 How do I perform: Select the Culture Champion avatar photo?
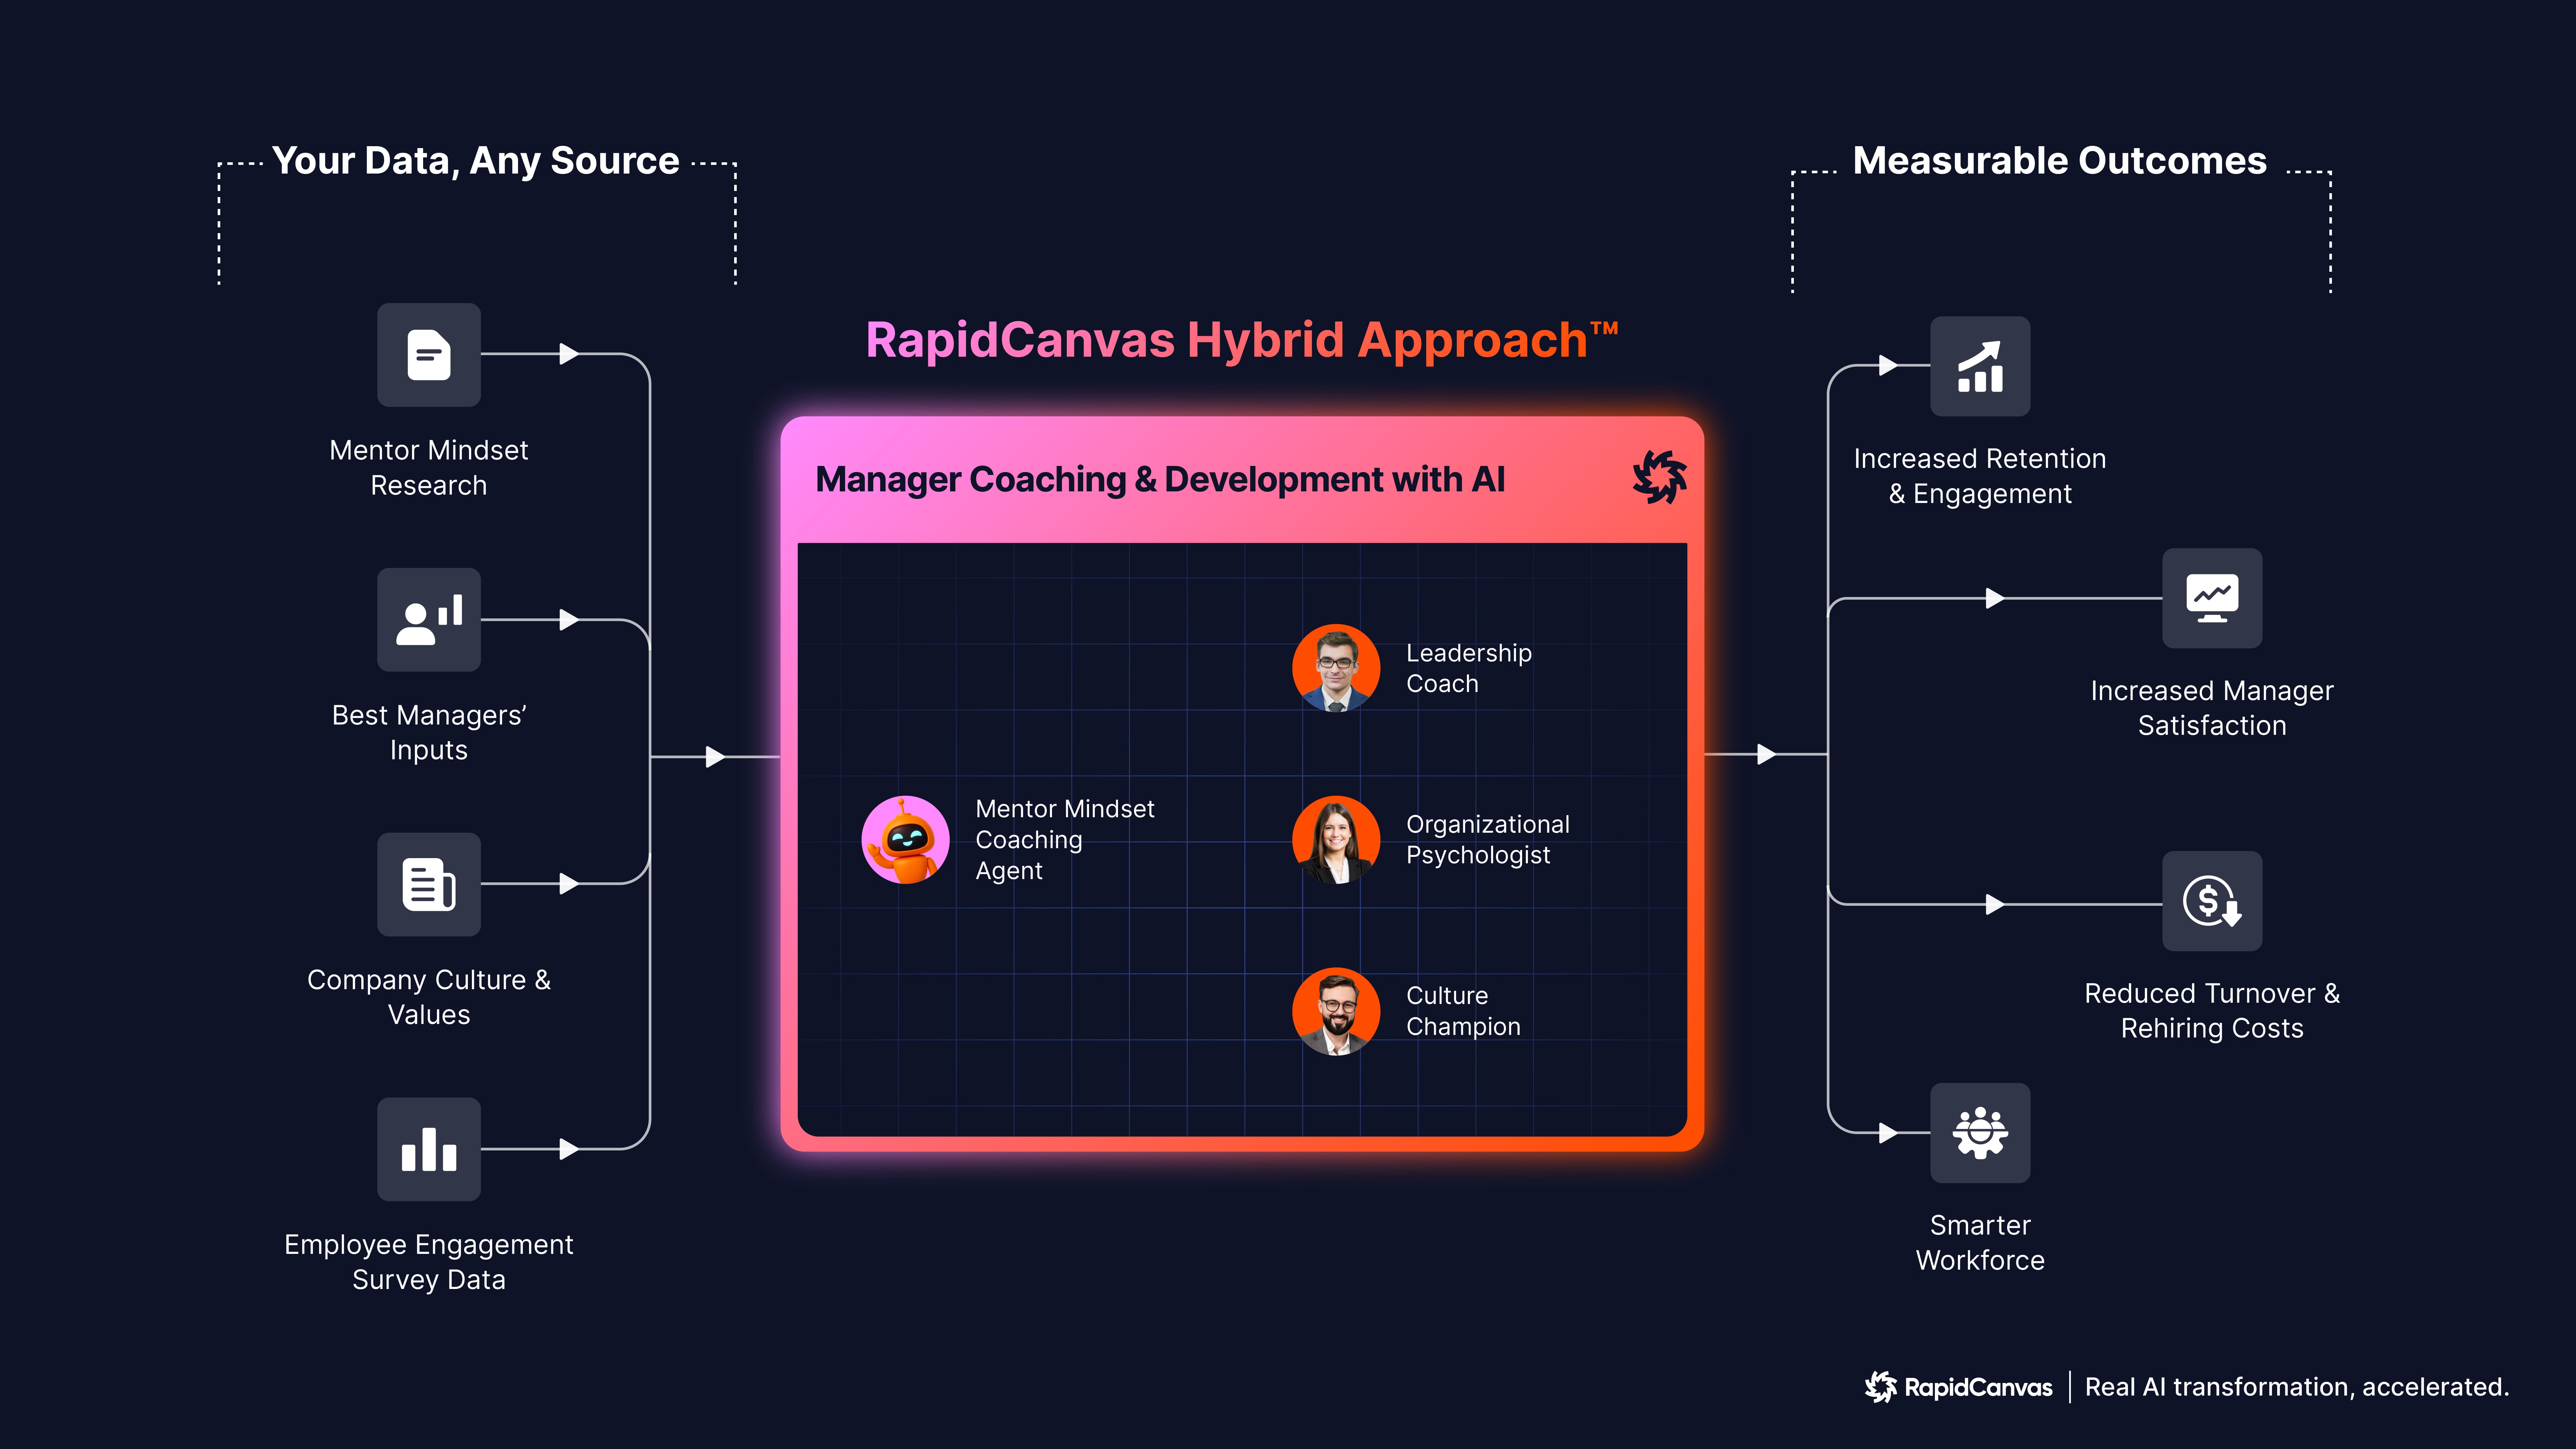point(1336,1011)
